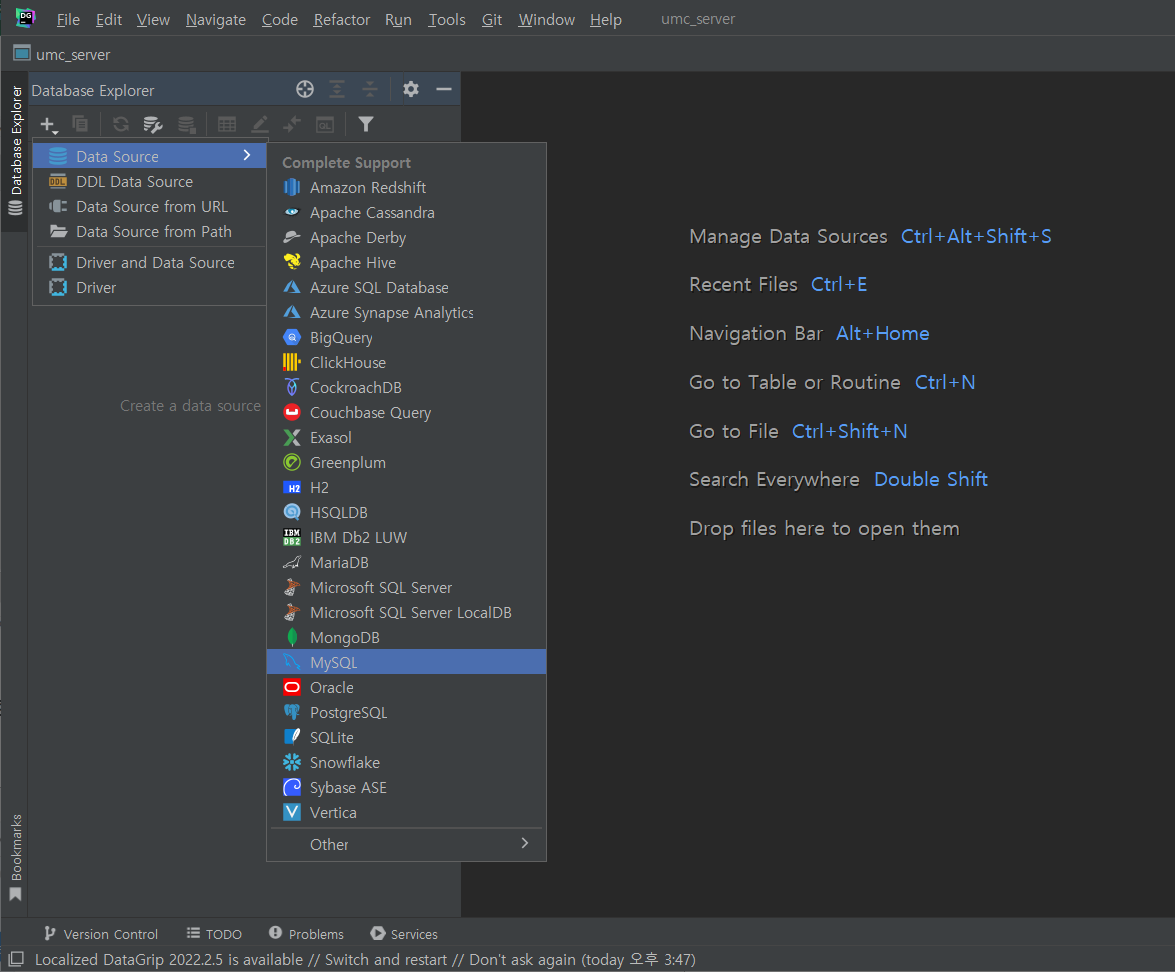Choose CockroachDB data source
Screen dimensions: 1175x972
406,387
